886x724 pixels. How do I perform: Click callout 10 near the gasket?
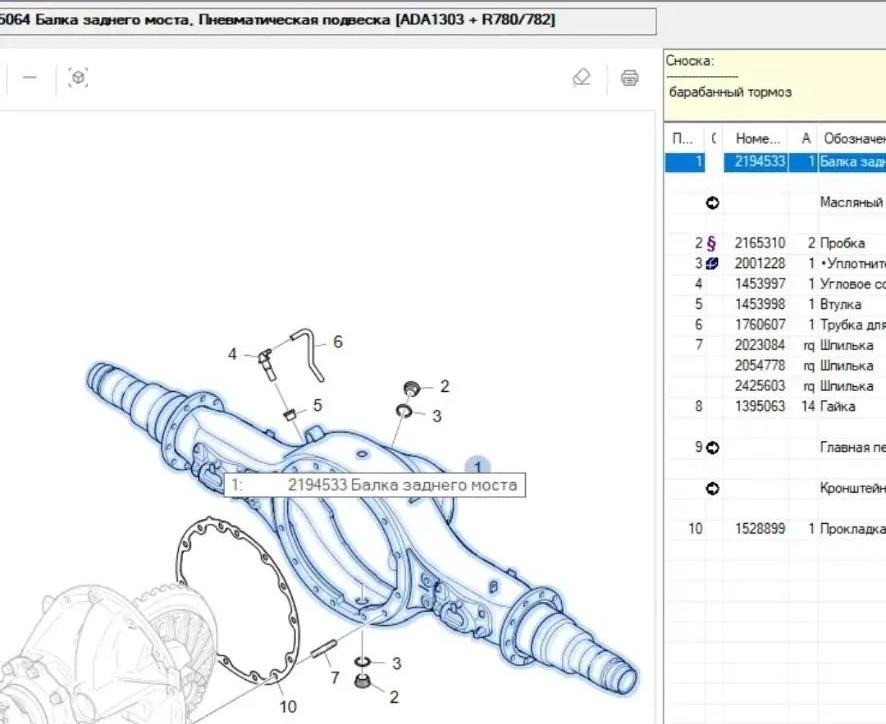click(x=288, y=706)
